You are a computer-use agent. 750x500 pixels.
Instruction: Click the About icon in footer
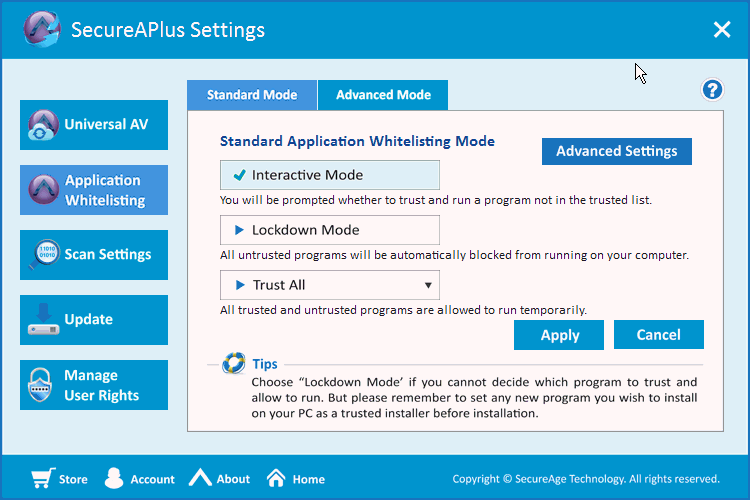tap(201, 478)
